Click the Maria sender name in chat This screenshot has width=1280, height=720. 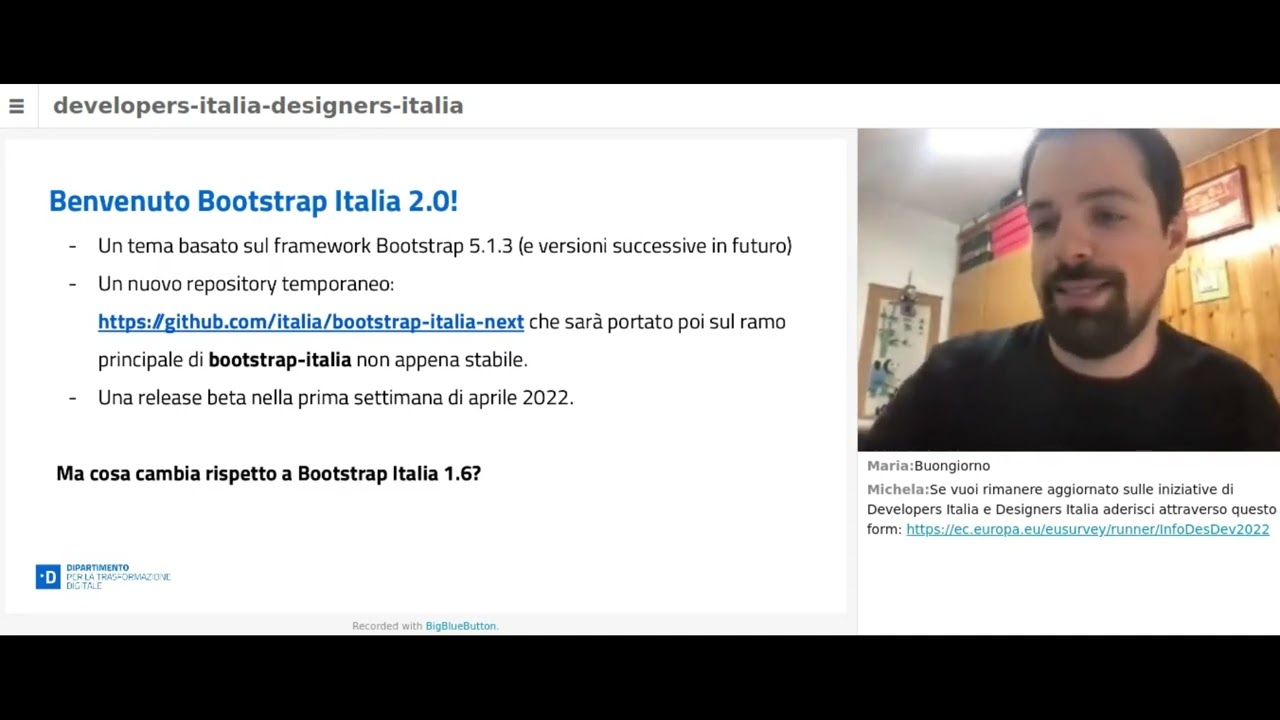tap(890, 466)
